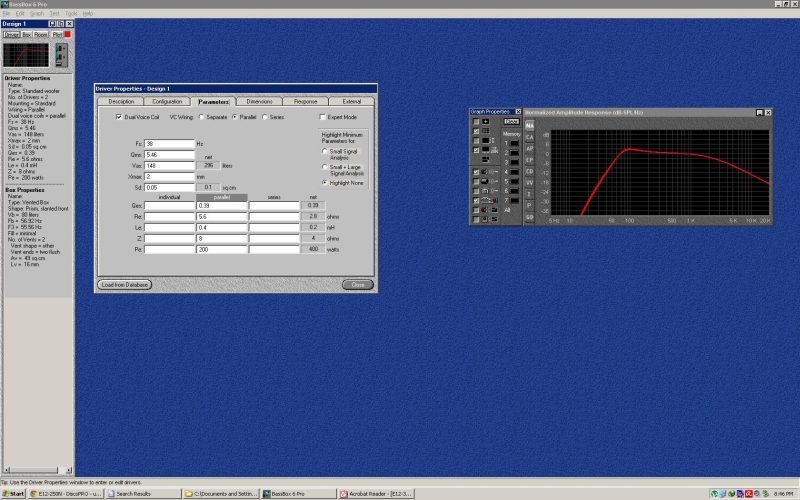Click the NA graph type button
800x500 pixels.
pos(530,126)
